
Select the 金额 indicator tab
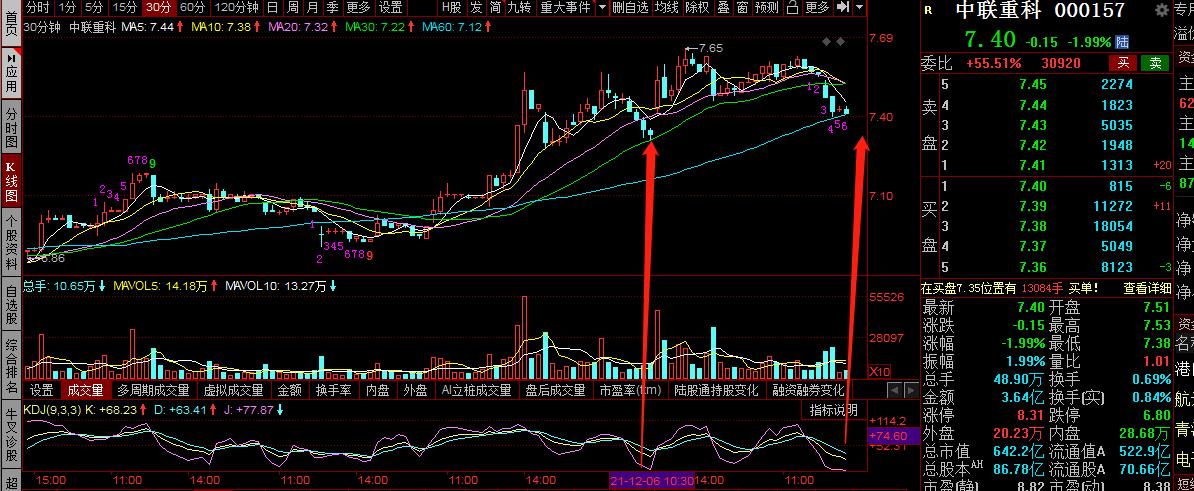pyautogui.click(x=289, y=391)
